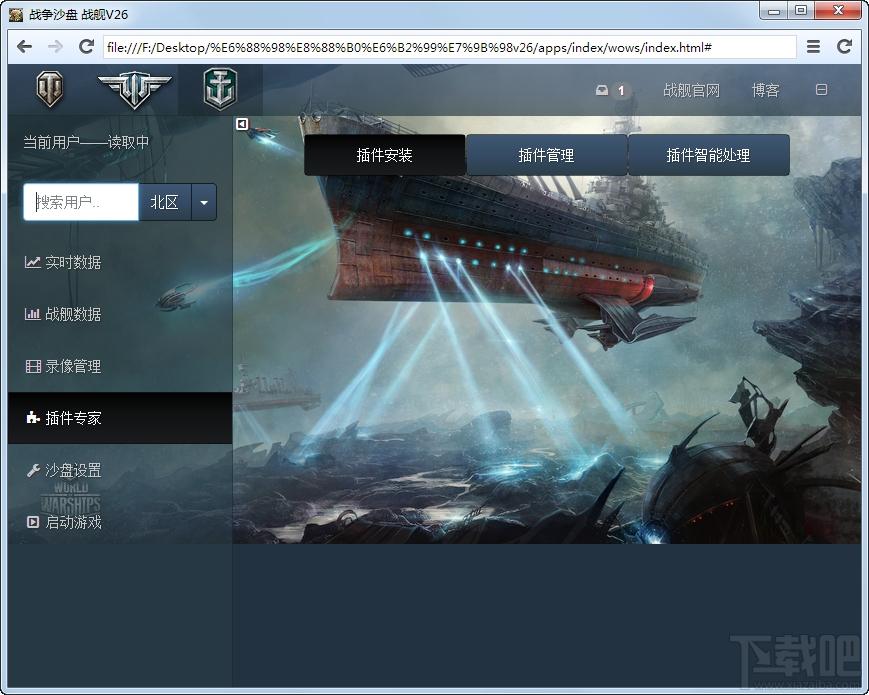Viewport: 869px width, 695px height.
Task: Open the World of Warplanes winged logo
Action: (x=134, y=89)
